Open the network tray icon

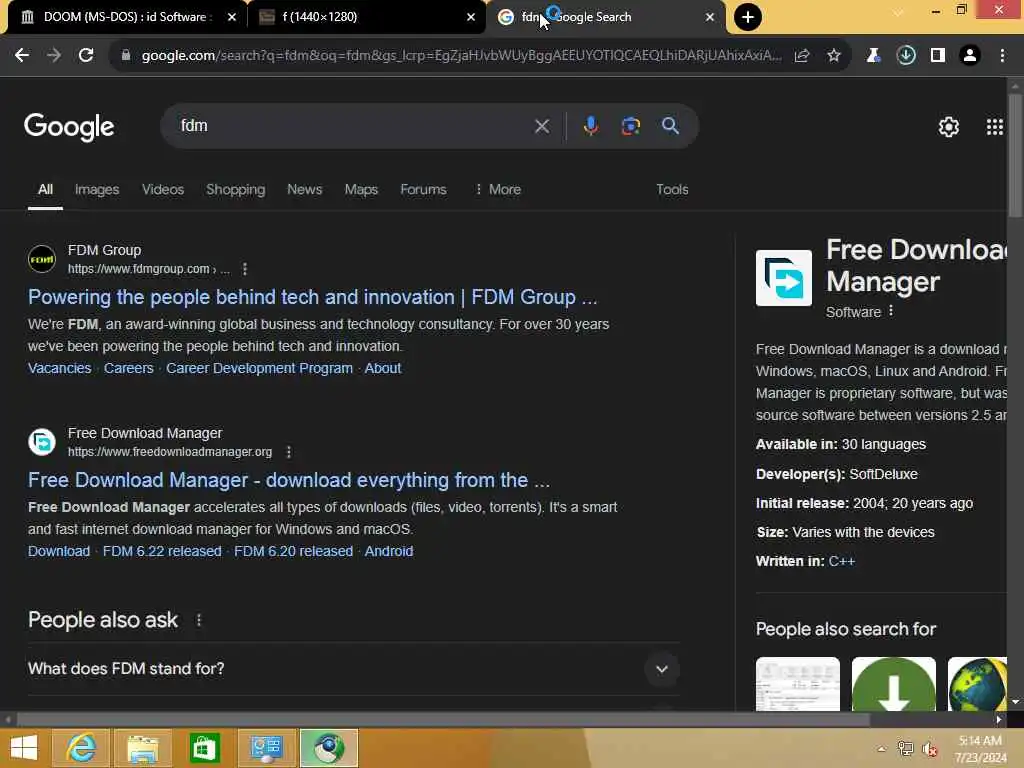click(x=905, y=749)
